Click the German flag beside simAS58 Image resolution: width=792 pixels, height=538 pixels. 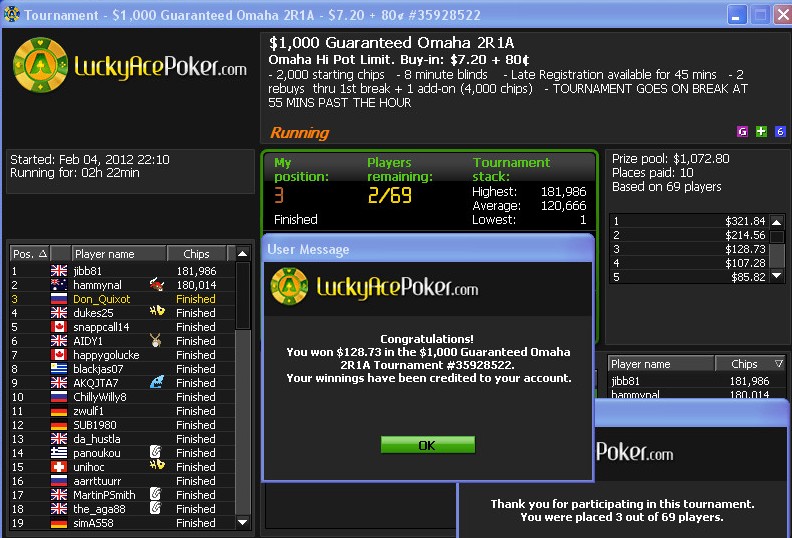pyautogui.click(x=59, y=523)
